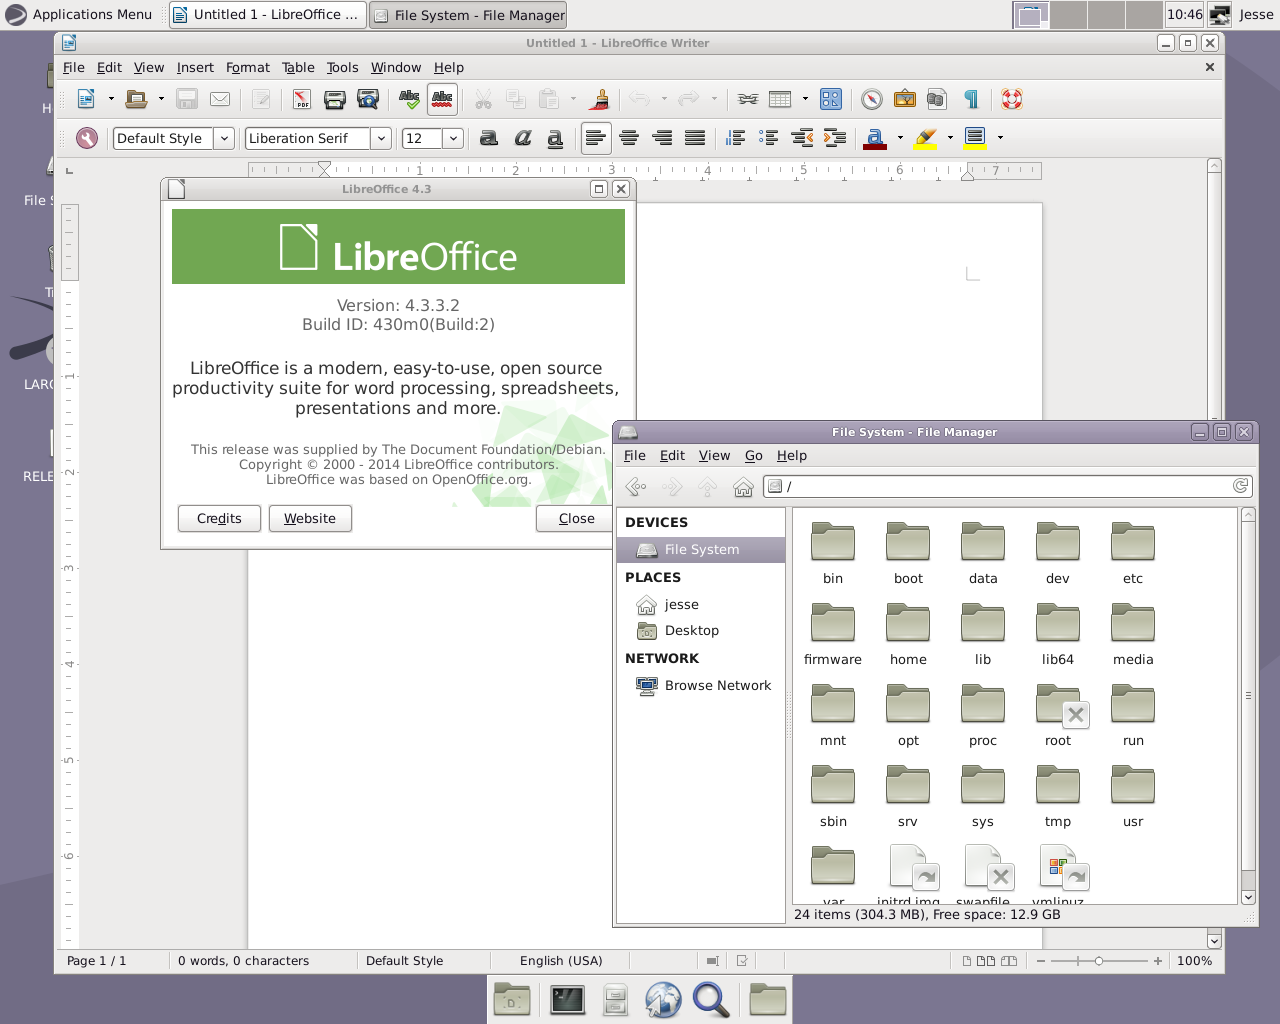Set Align Left paragraph alignment
The height and width of the screenshot is (1024, 1280).
[596, 138]
